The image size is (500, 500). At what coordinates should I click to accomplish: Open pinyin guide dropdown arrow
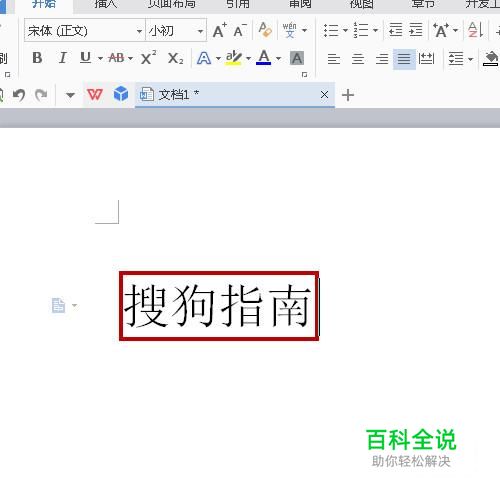pos(304,31)
